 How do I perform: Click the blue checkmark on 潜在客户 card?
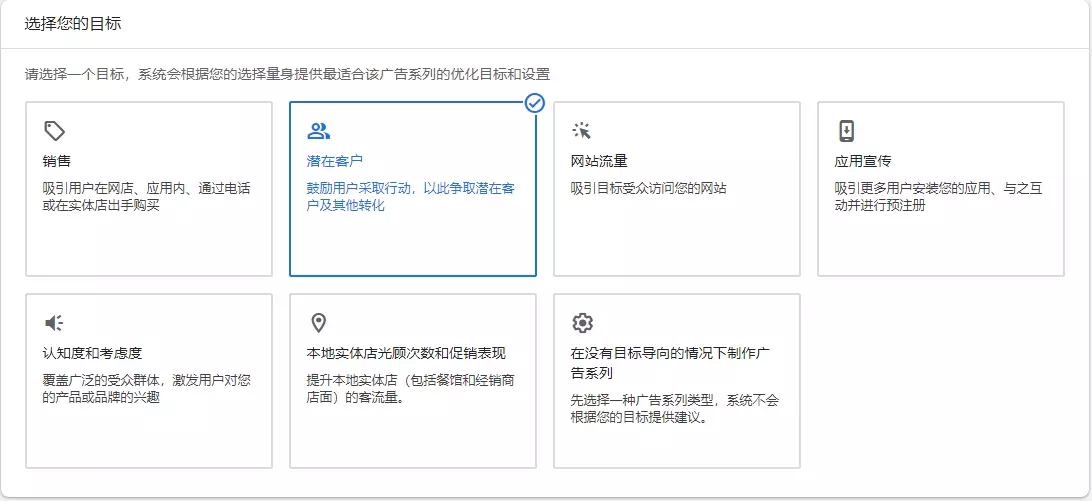point(535,103)
